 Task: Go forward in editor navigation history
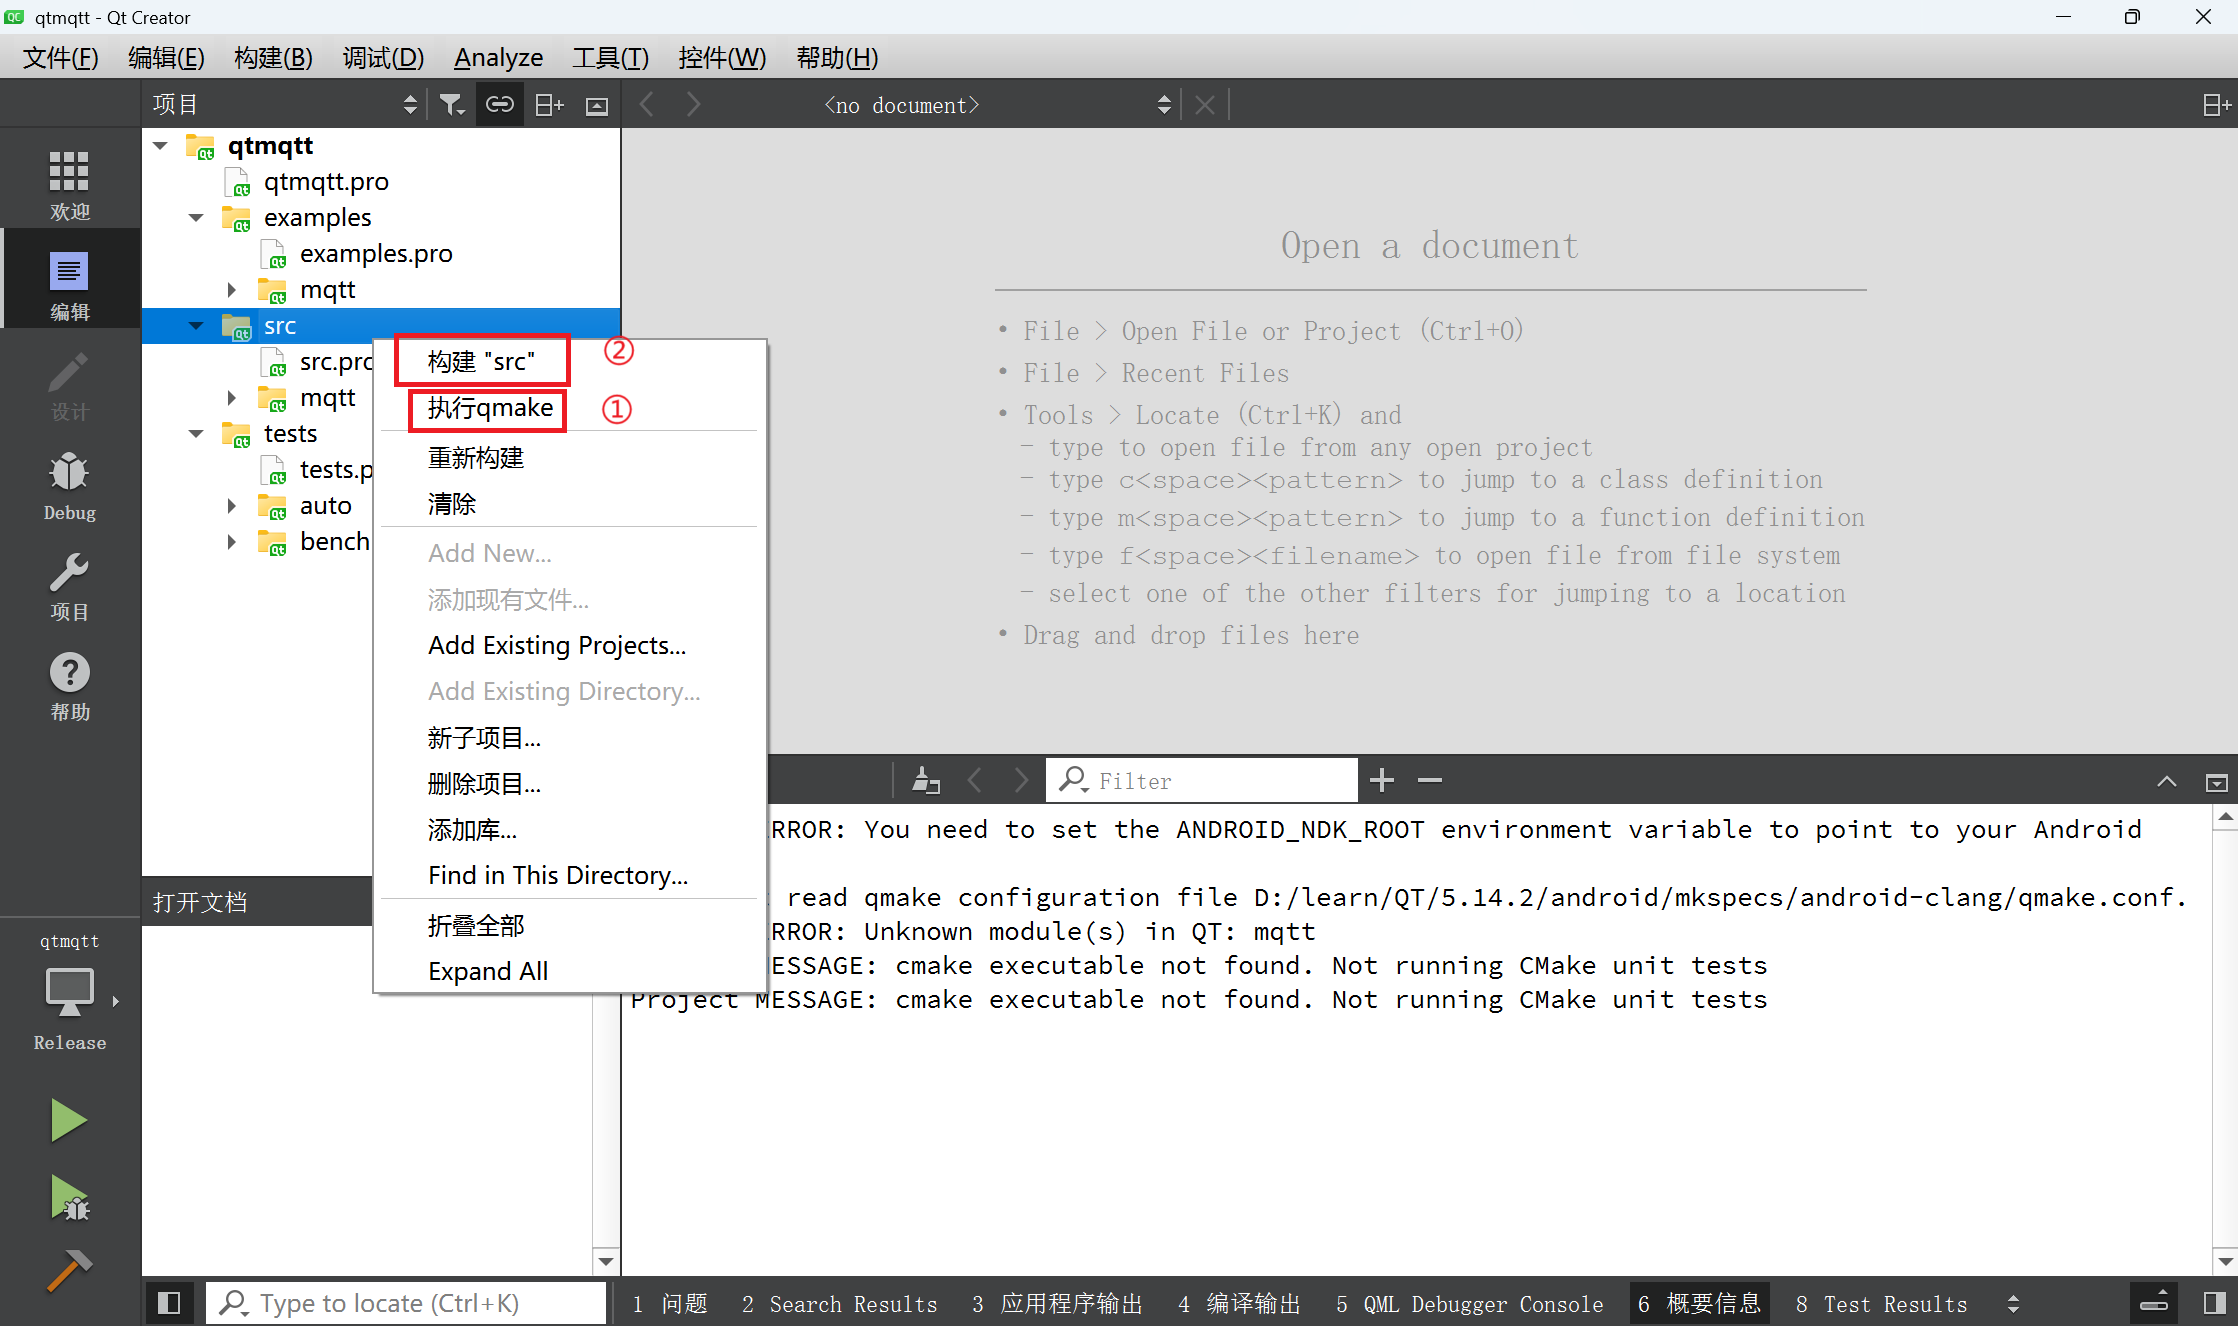tap(694, 105)
